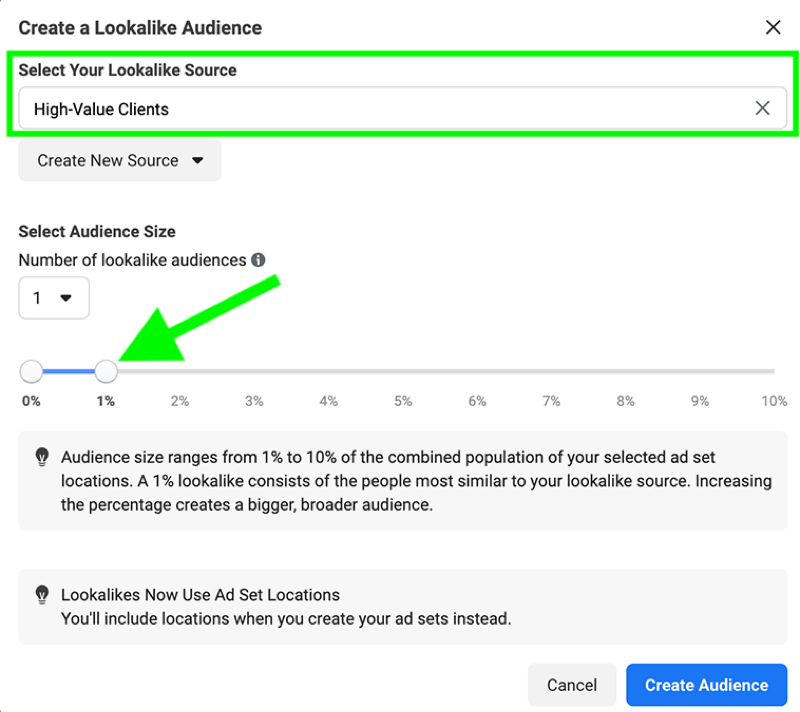Click the Lookalikes Now Use Ad Set Locations notice
800x712 pixels.
[403, 606]
